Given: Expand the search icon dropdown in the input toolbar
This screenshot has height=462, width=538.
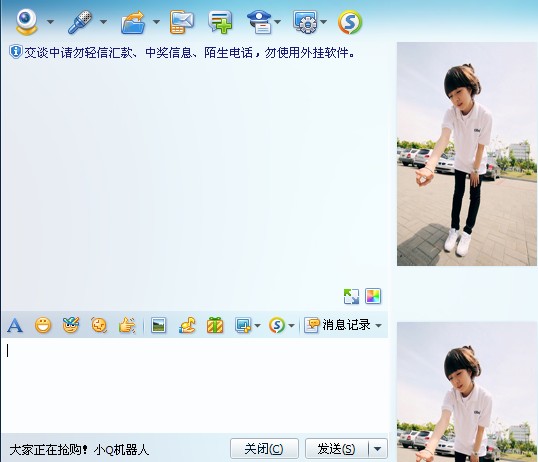Looking at the screenshot, I should (291, 325).
